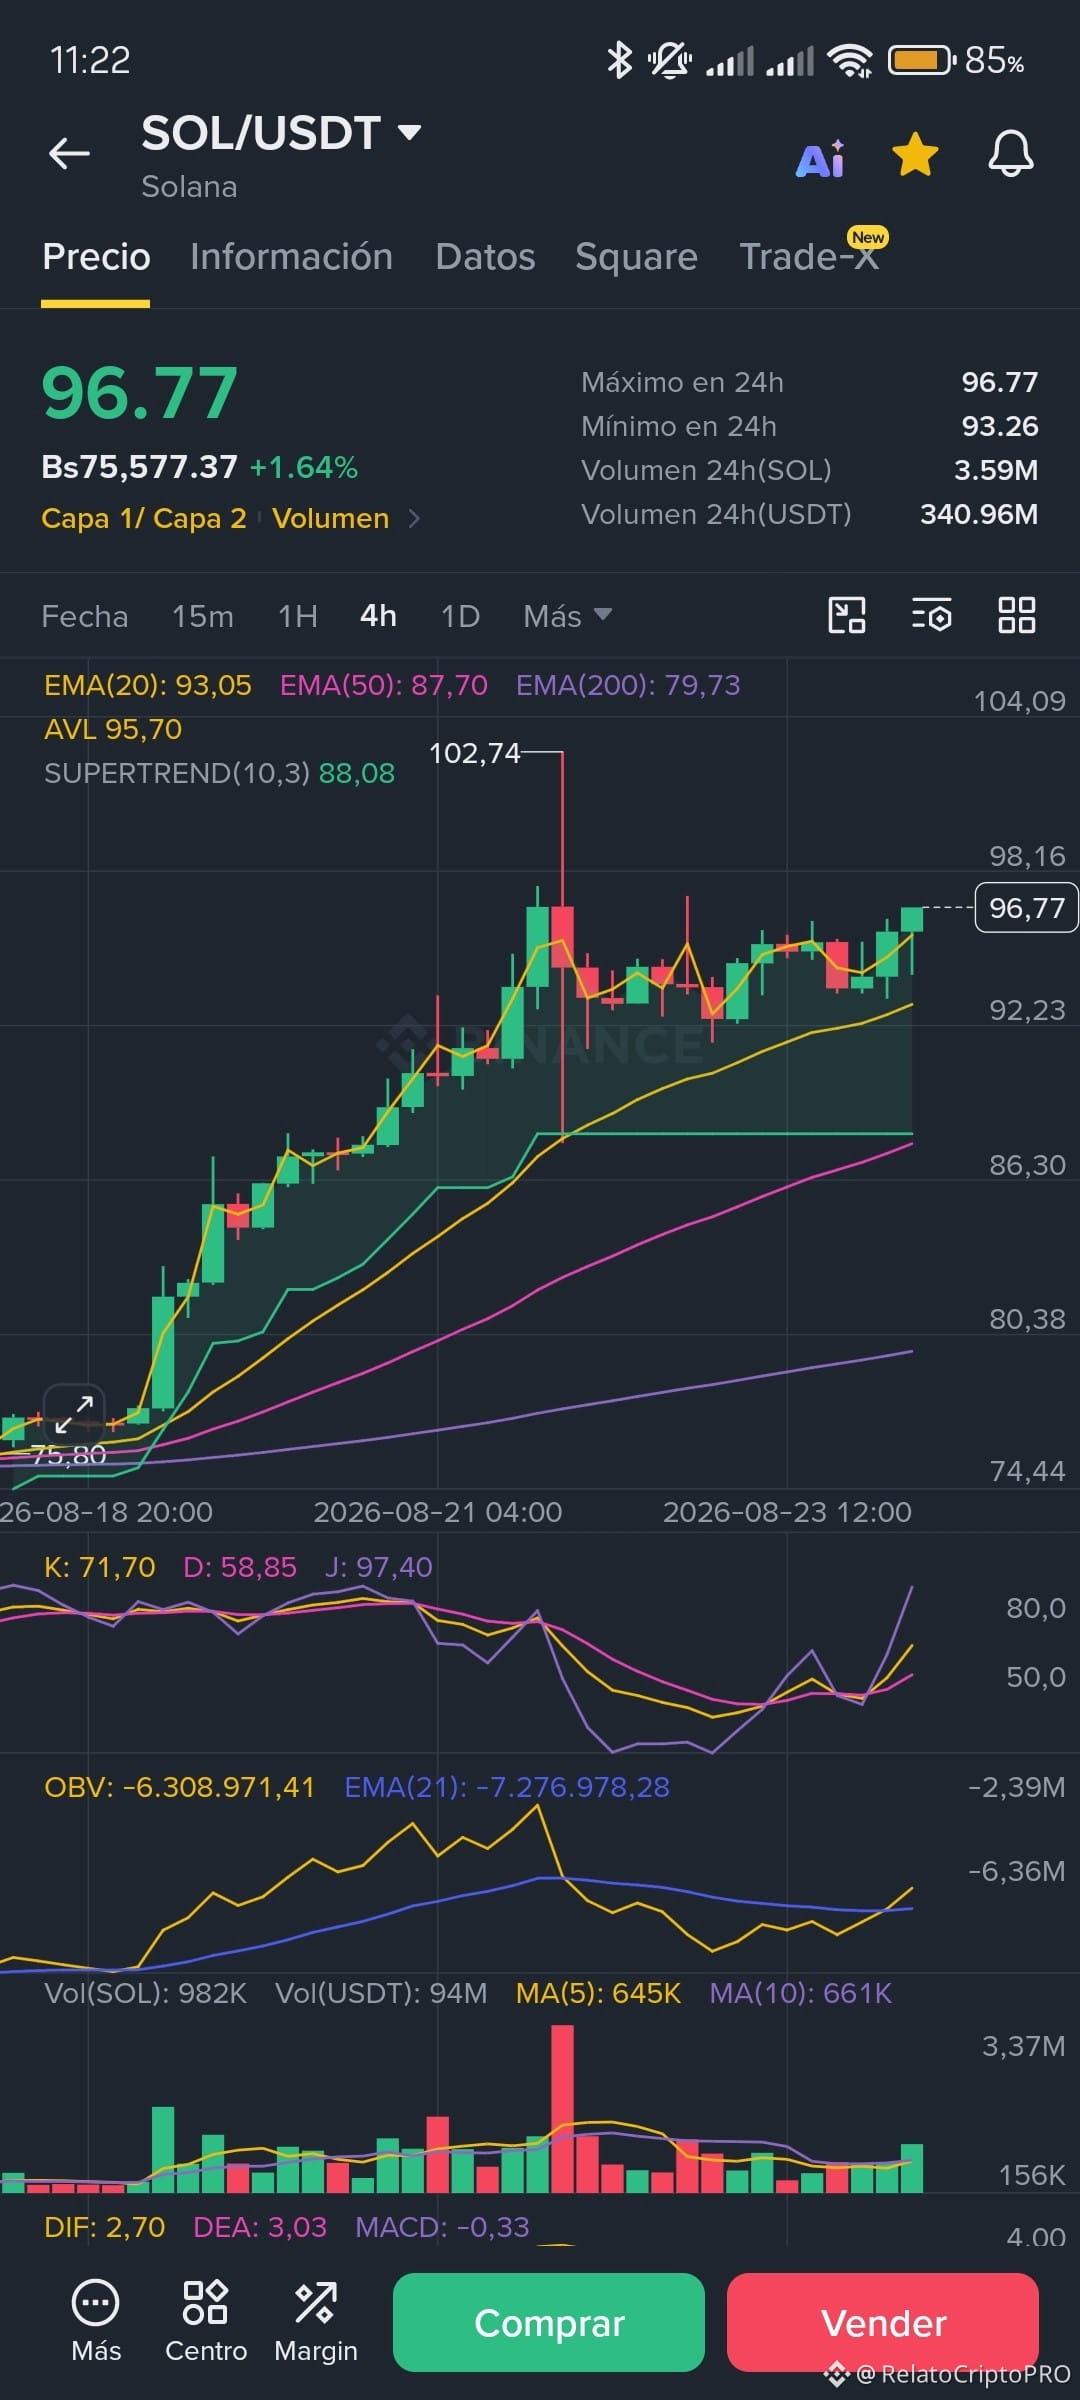Tap the MA(10): 661K volume label
This screenshot has width=1080, height=2400.
pyautogui.click(x=800, y=1993)
